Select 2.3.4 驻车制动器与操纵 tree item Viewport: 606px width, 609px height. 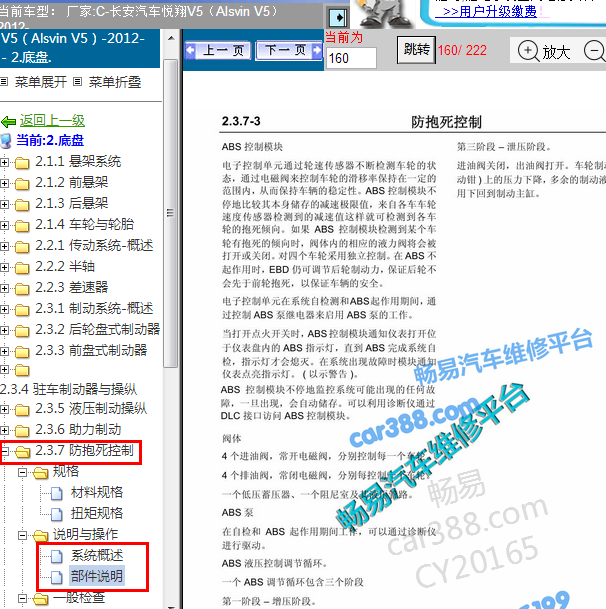pos(69,389)
